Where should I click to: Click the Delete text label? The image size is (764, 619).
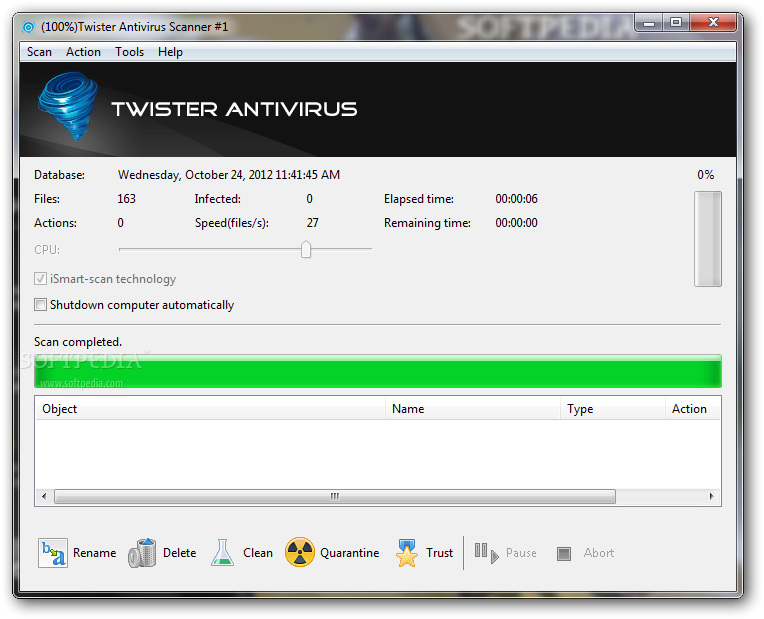tap(179, 553)
